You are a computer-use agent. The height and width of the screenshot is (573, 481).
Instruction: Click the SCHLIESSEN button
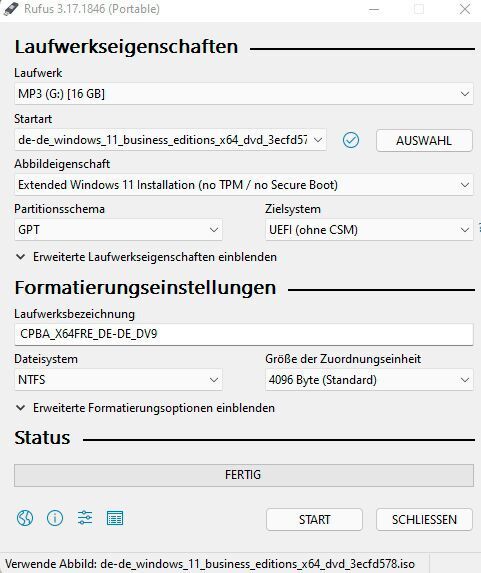pos(424,520)
